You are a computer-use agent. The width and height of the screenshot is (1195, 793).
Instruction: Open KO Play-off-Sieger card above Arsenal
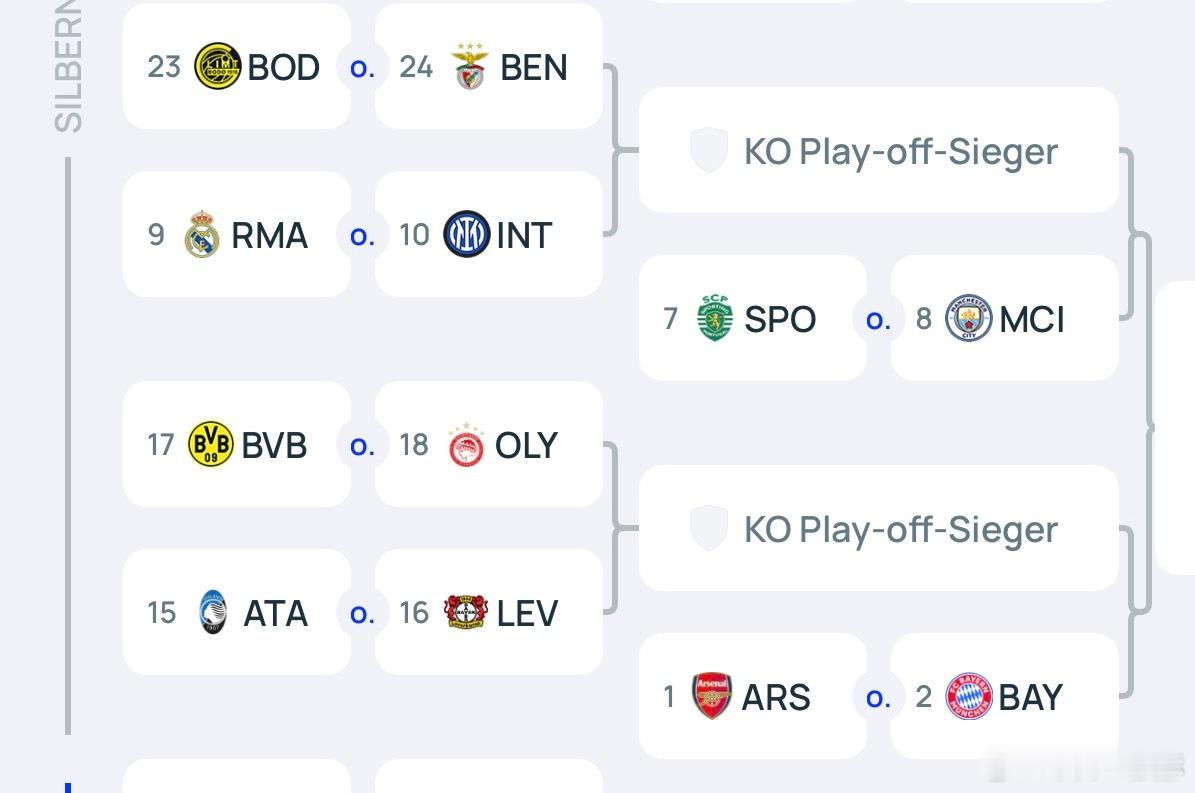(878, 529)
